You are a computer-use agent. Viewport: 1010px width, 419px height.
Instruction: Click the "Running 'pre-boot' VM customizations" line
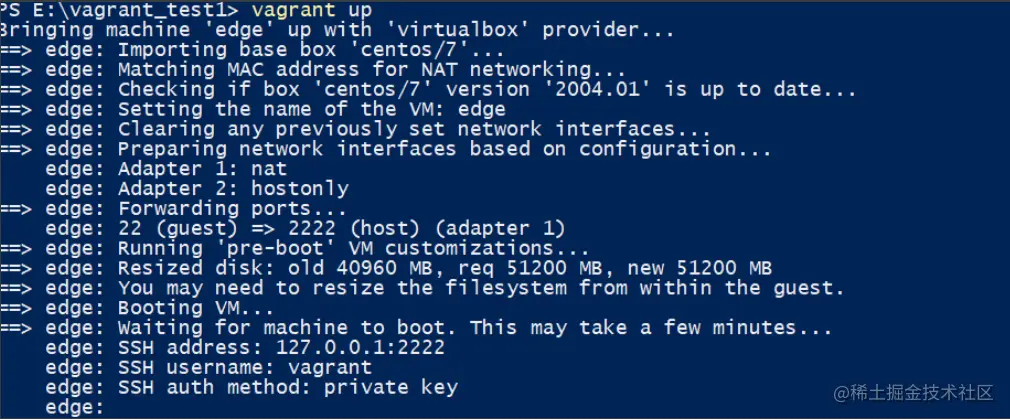pyautogui.click(x=354, y=248)
